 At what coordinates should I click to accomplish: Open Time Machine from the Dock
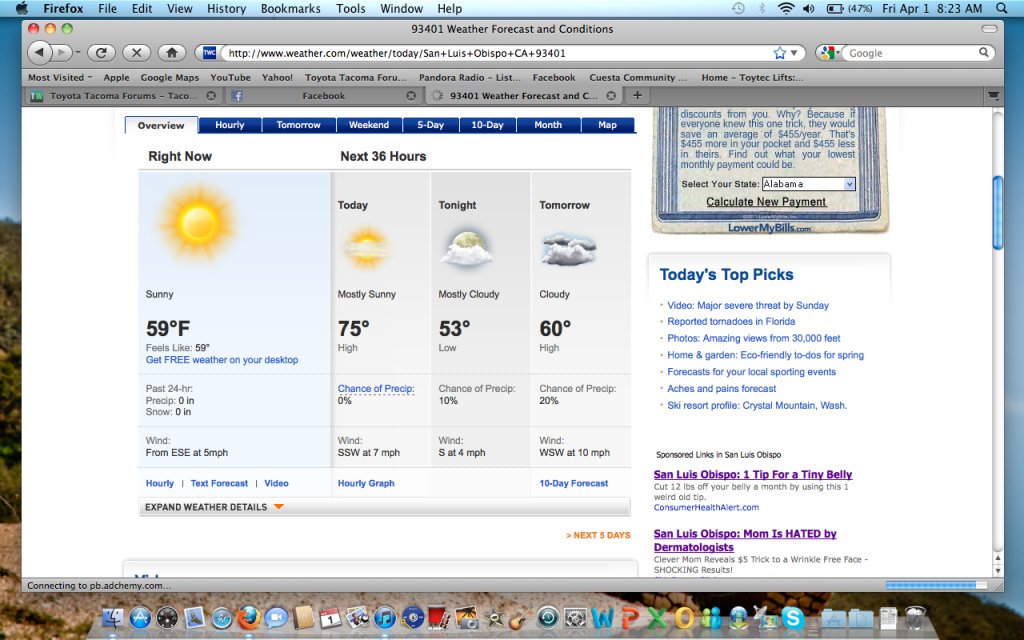click(548, 618)
